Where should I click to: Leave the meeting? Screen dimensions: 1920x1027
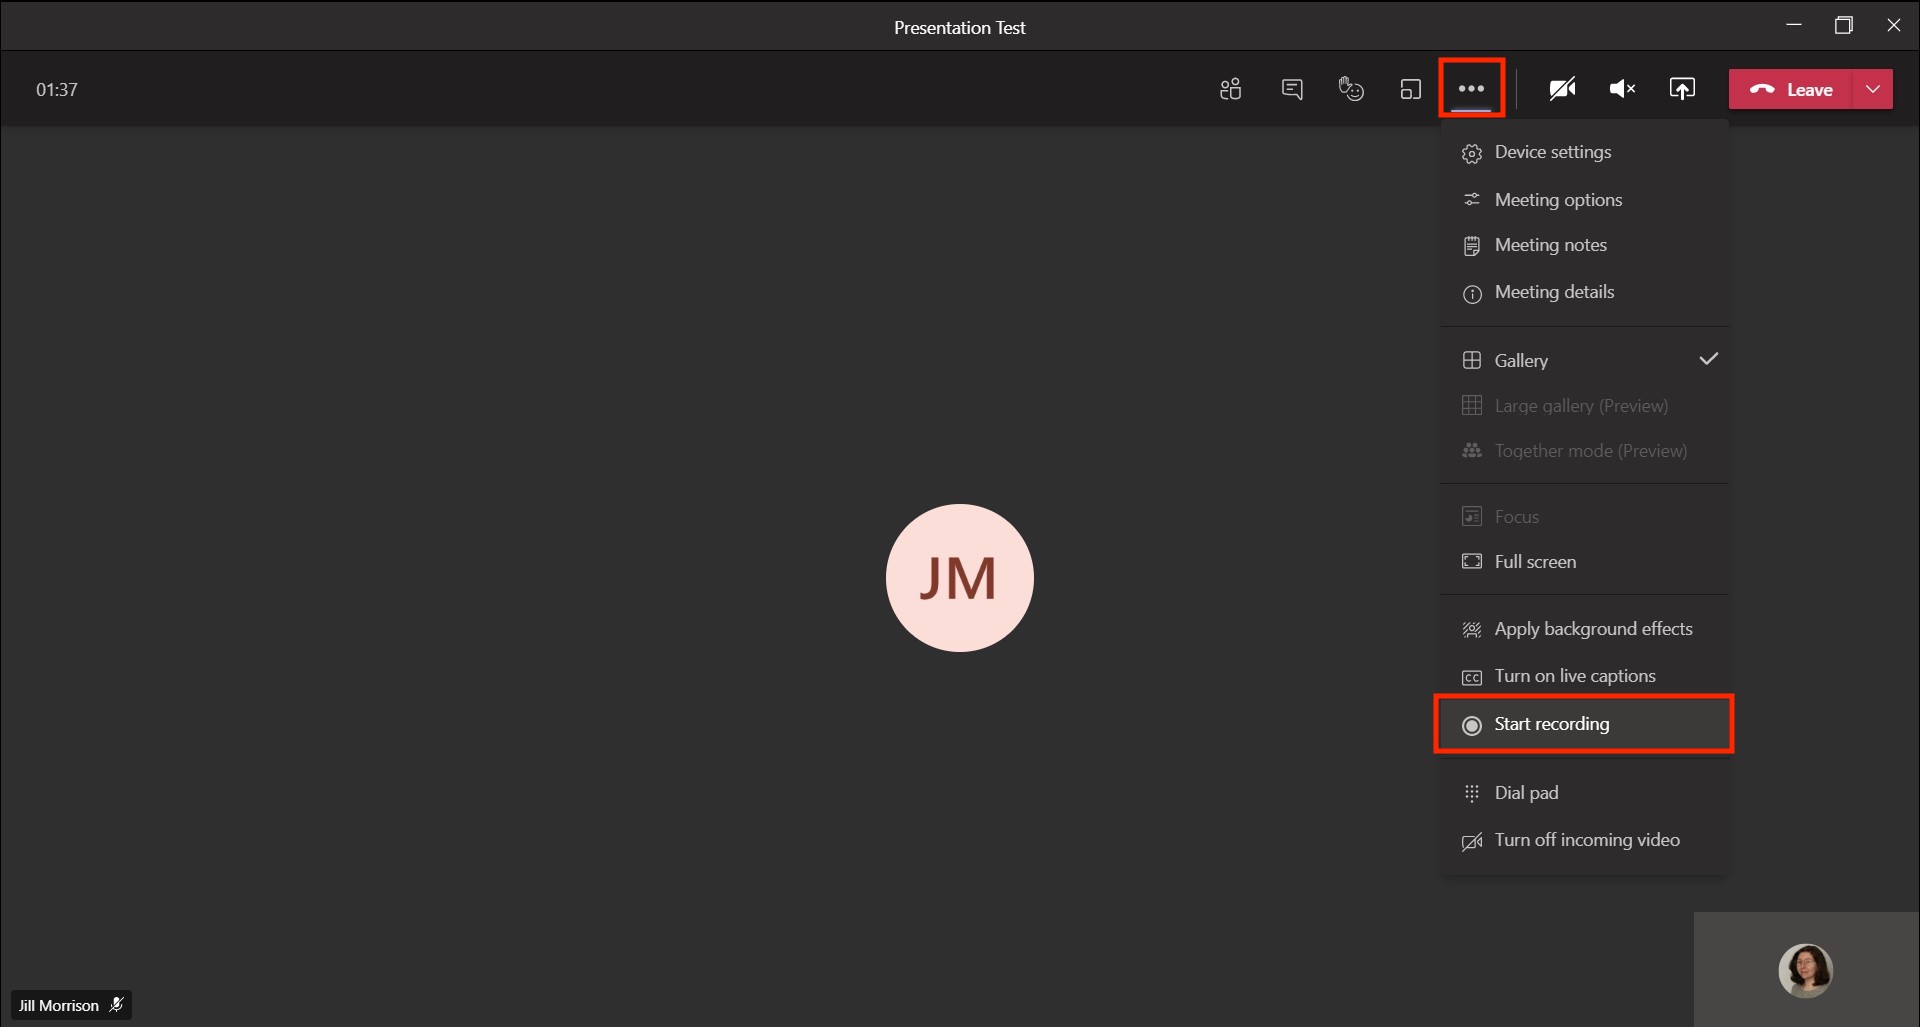(1792, 89)
